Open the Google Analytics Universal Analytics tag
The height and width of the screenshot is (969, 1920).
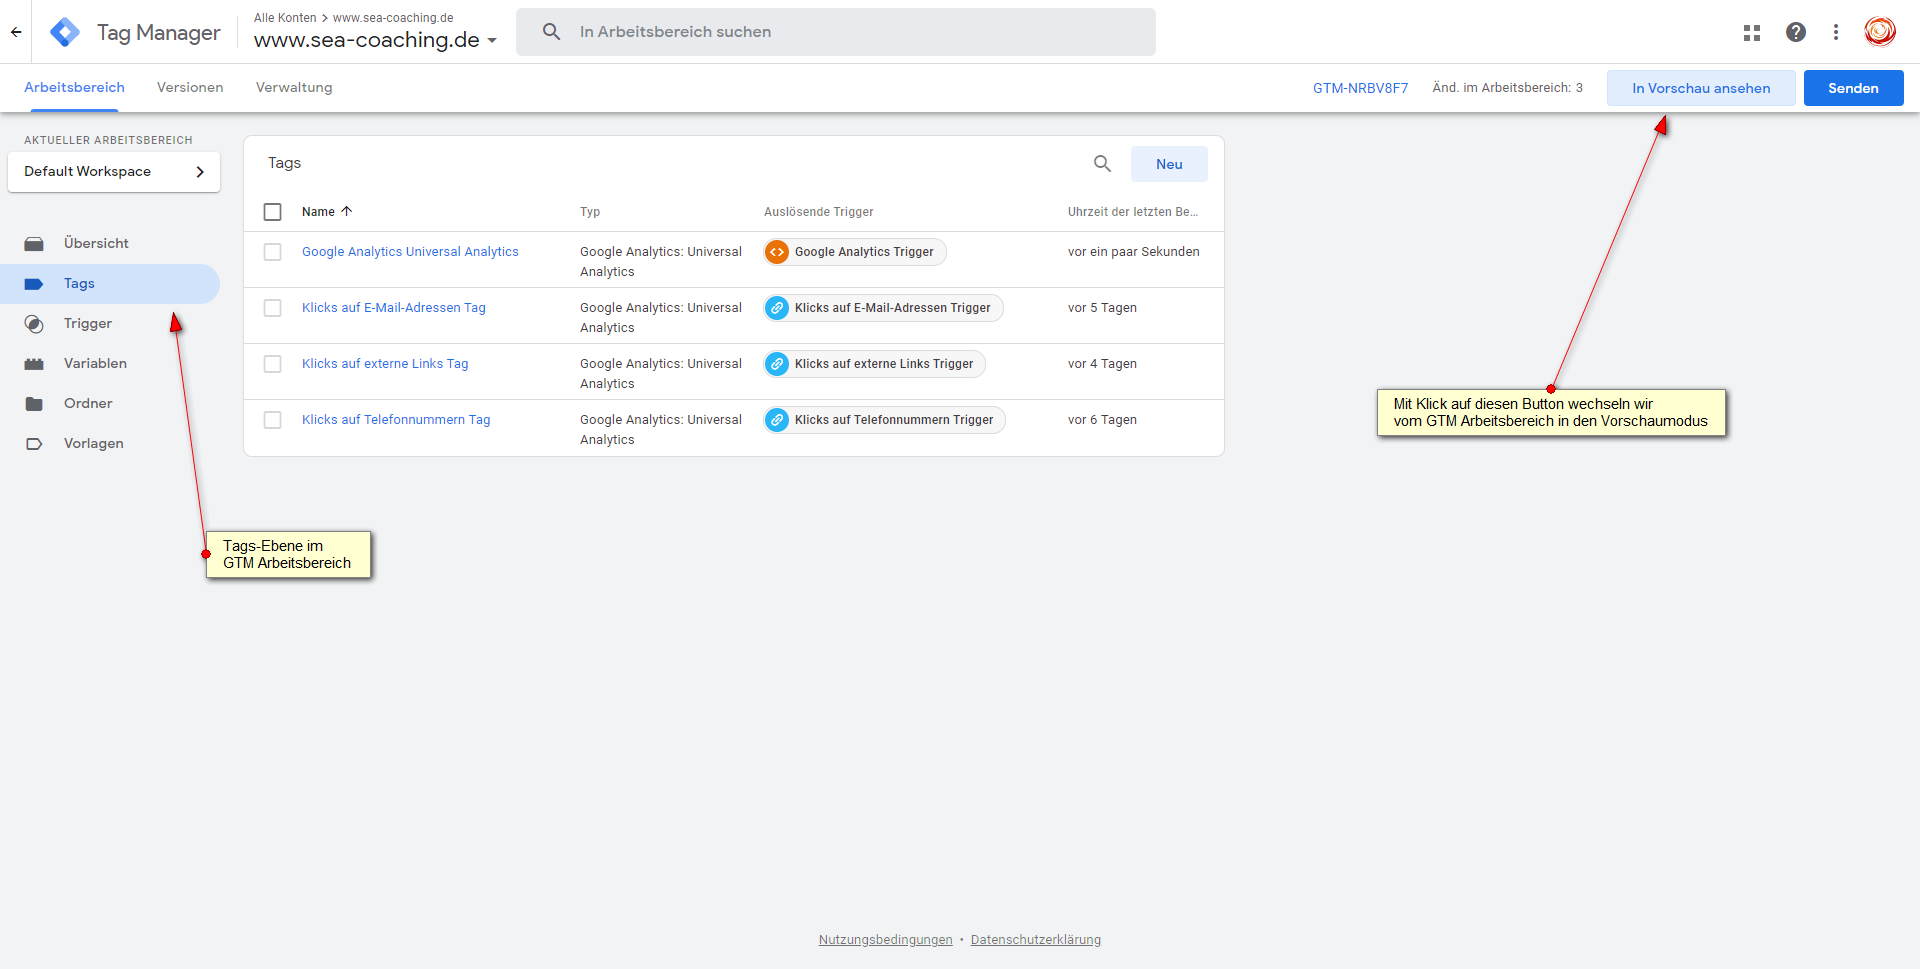point(410,252)
